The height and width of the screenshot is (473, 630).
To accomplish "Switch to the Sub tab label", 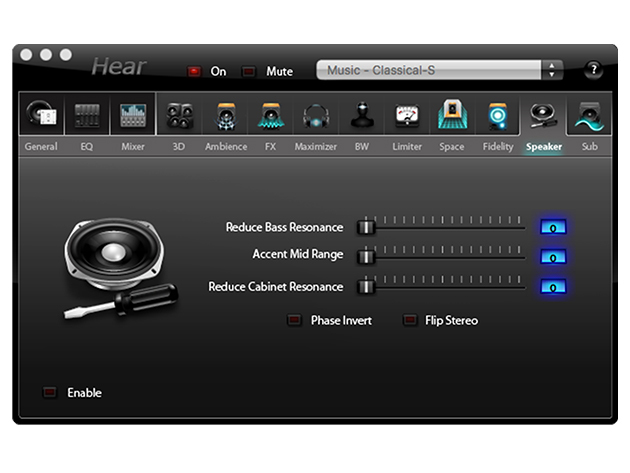I will coord(590,147).
